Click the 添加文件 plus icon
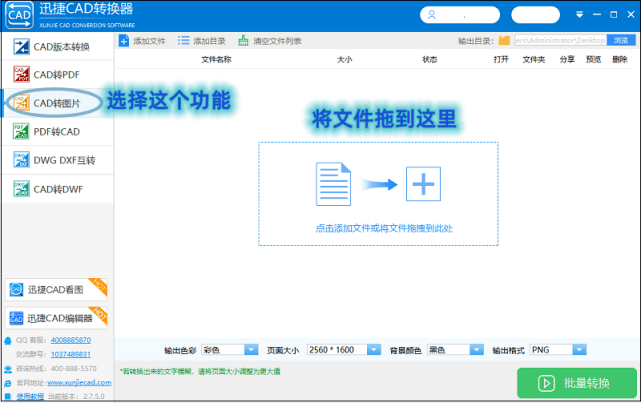Viewport: 641px width, 403px height. pyautogui.click(x=124, y=41)
